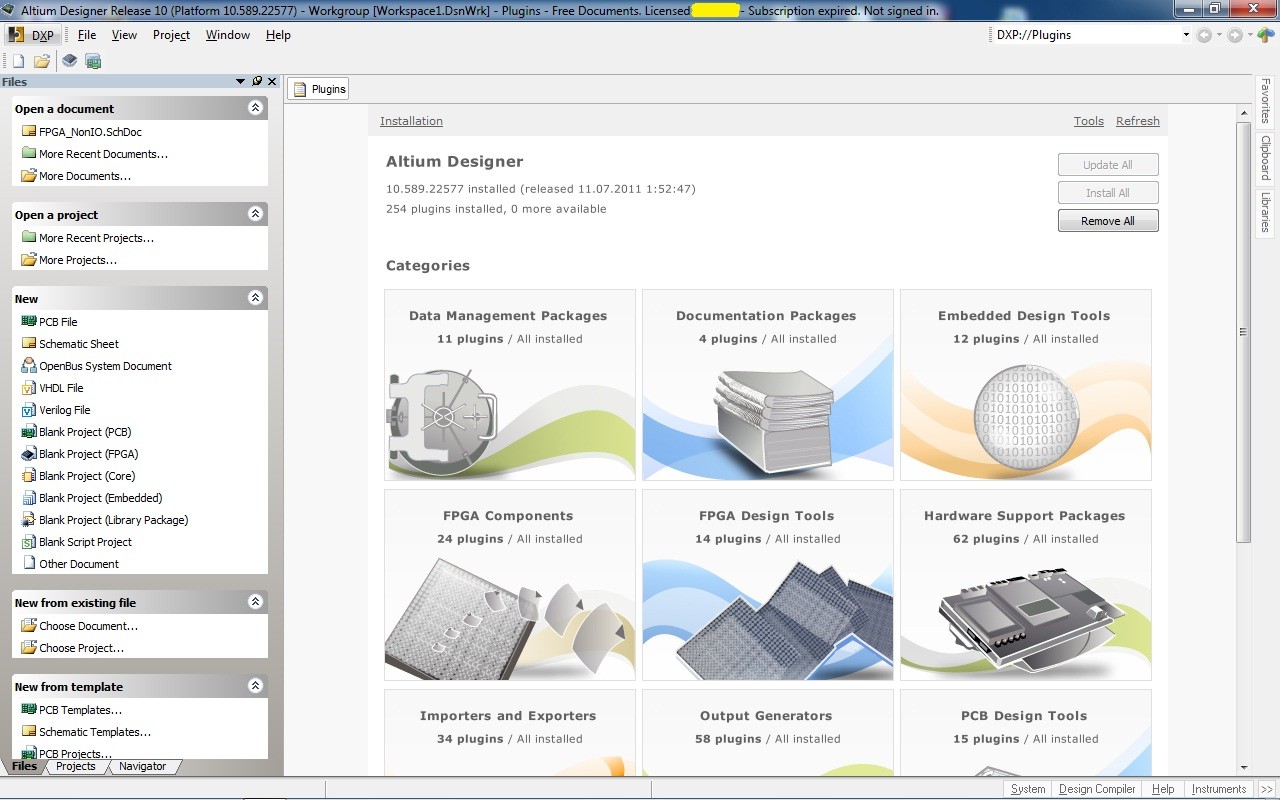
Task: Collapse the New section
Action: 255,298
